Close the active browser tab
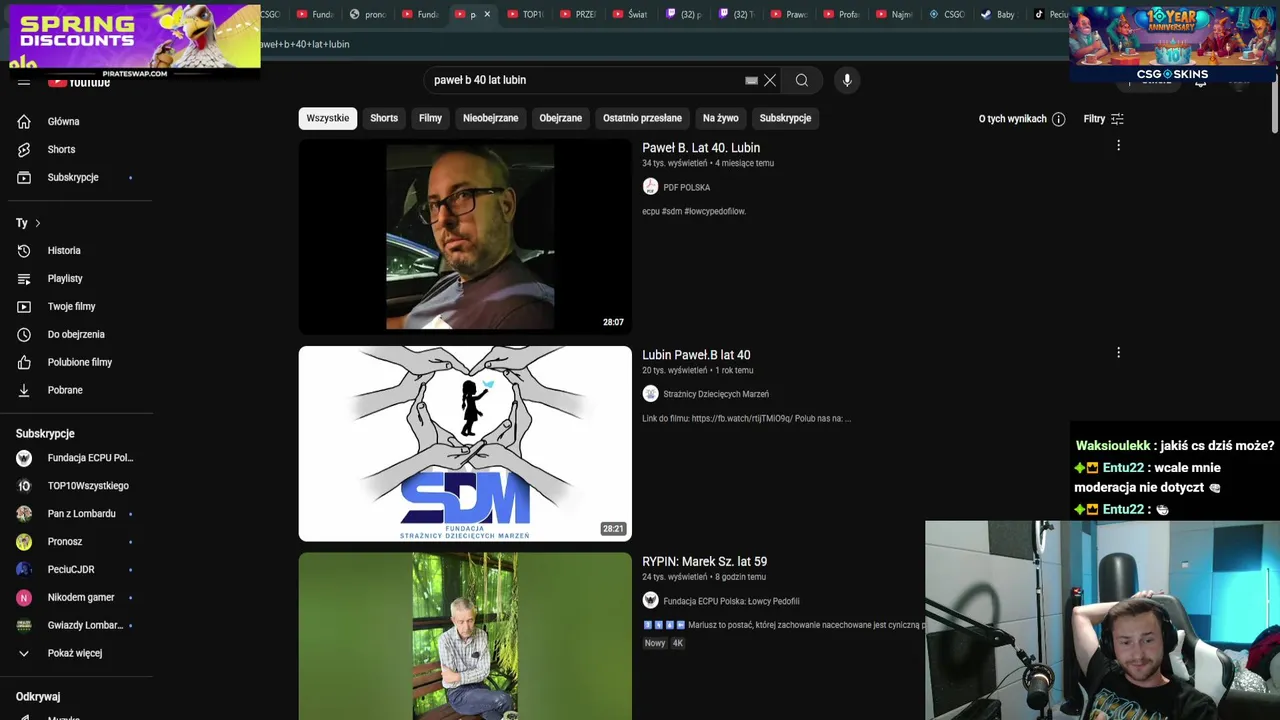The height and width of the screenshot is (720, 1280). [487, 14]
